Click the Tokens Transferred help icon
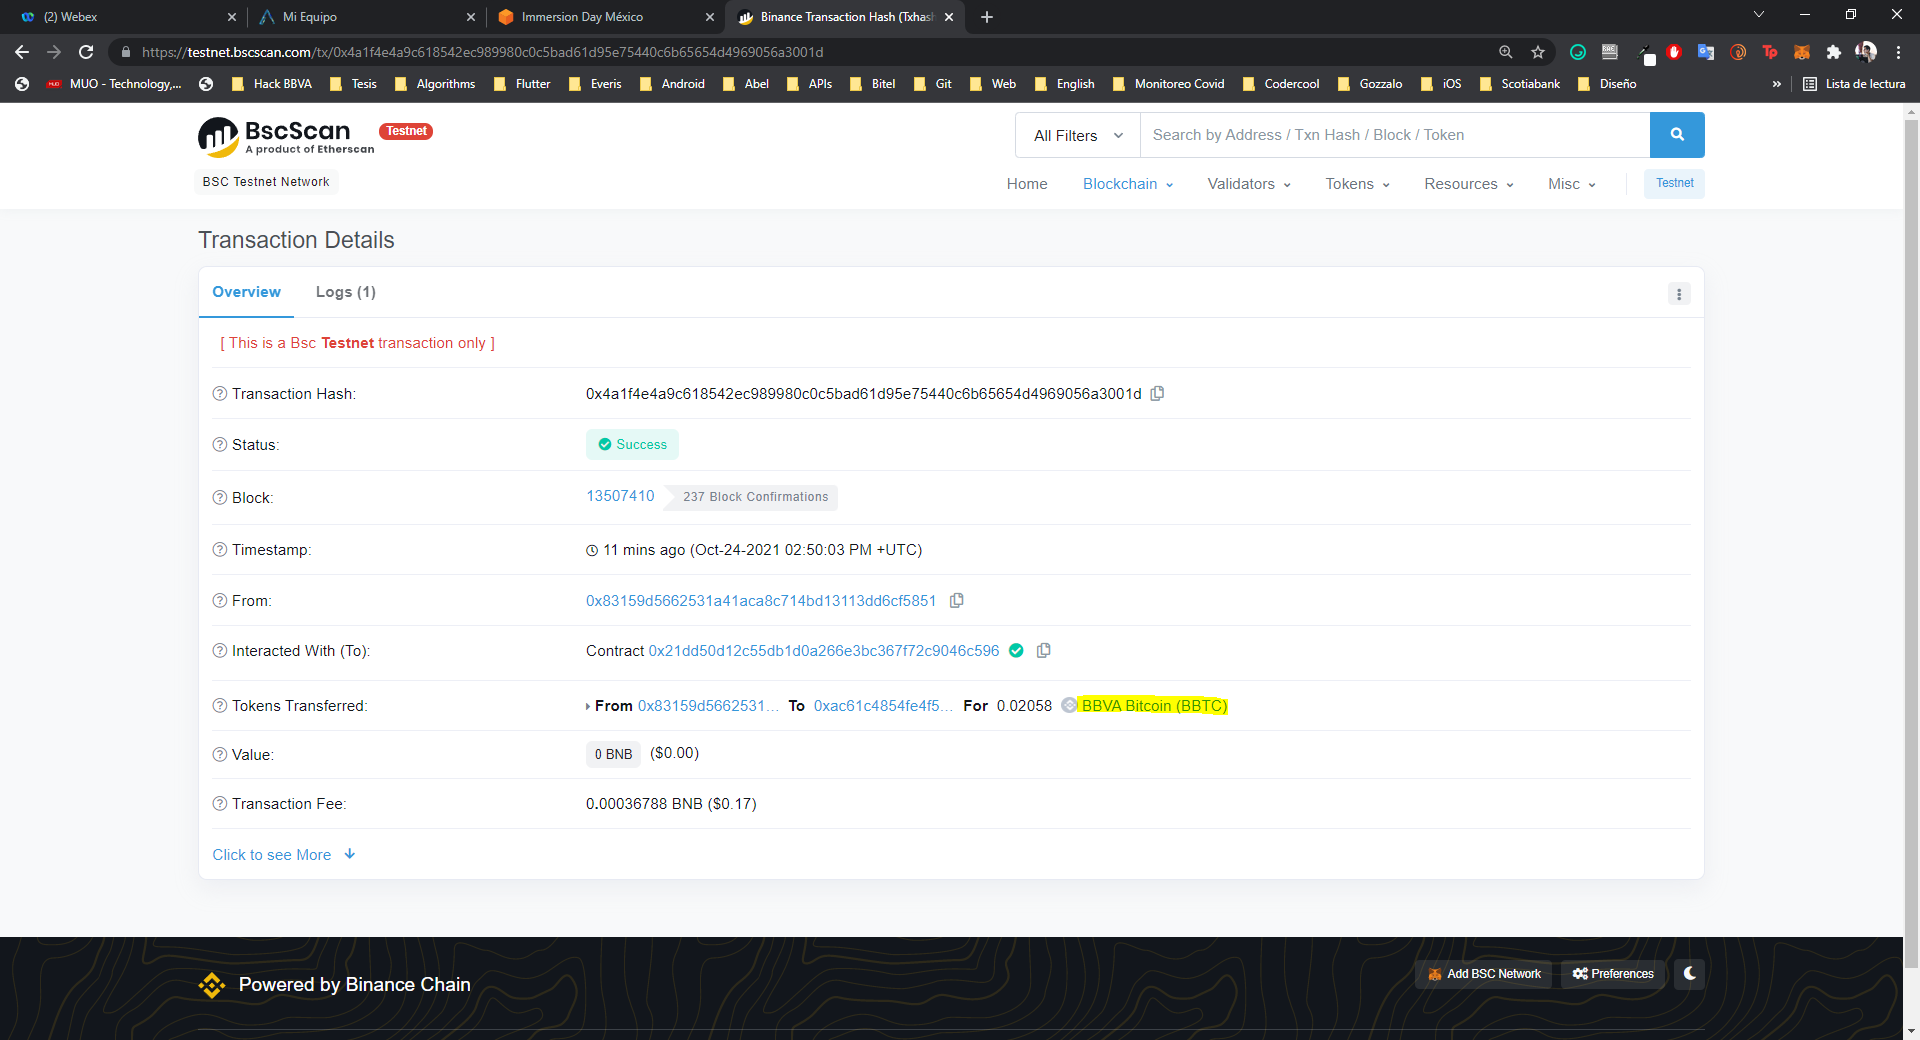This screenshot has height=1040, width=1920. tap(220, 706)
